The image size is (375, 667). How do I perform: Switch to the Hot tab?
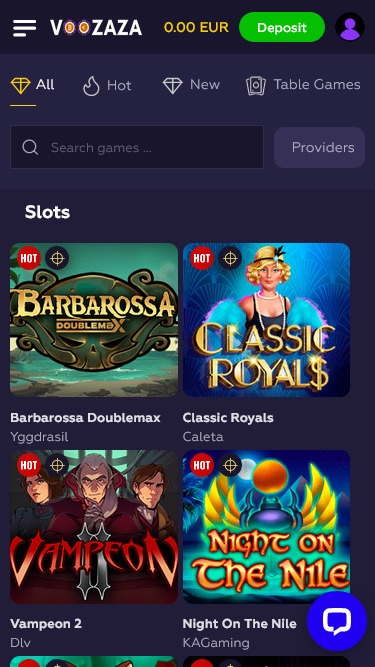coord(107,86)
